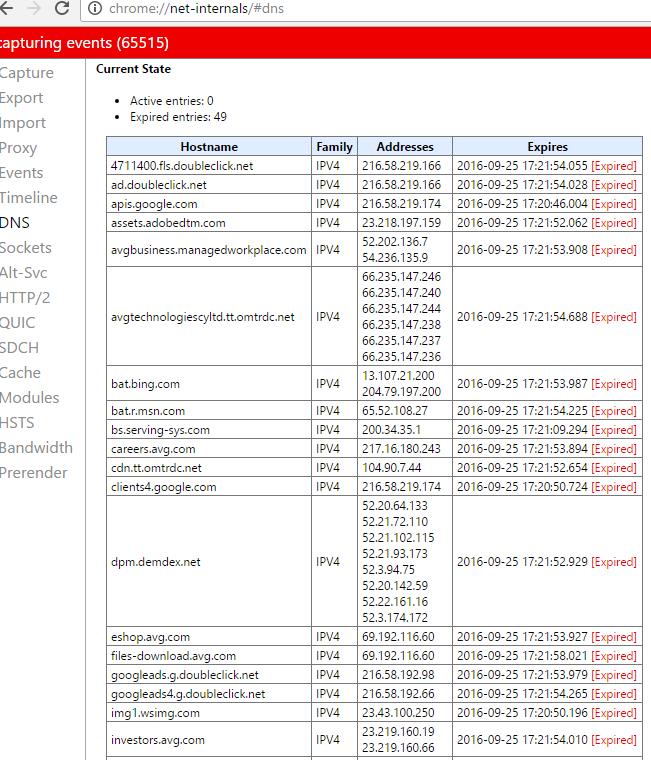Screen dimensions: 651x760
Task: Switch to the HTTP/2 sidebar tab
Action: coord(26,298)
